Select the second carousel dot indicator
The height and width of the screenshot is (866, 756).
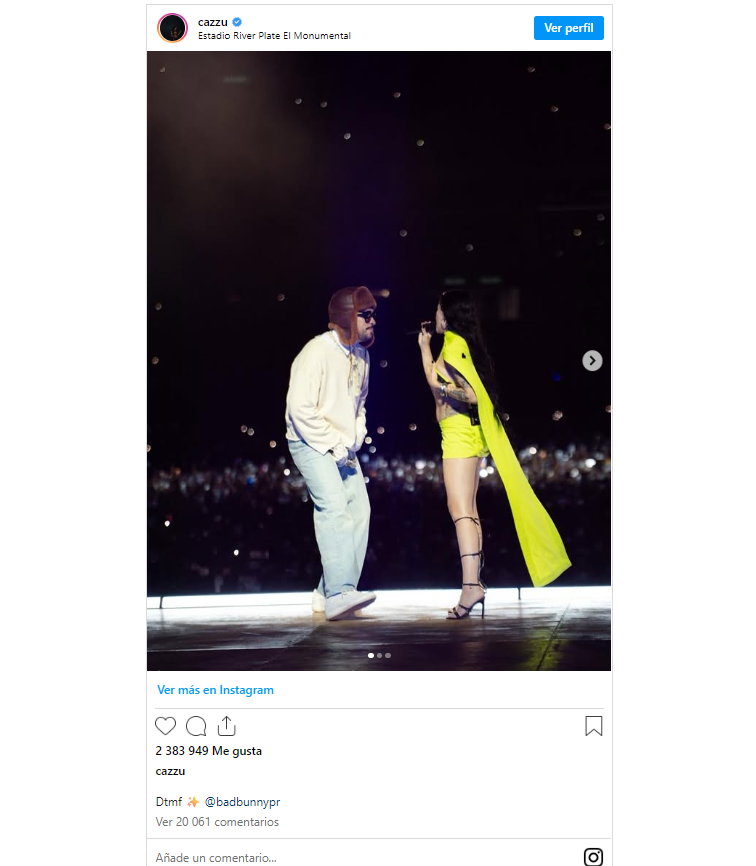(379, 656)
